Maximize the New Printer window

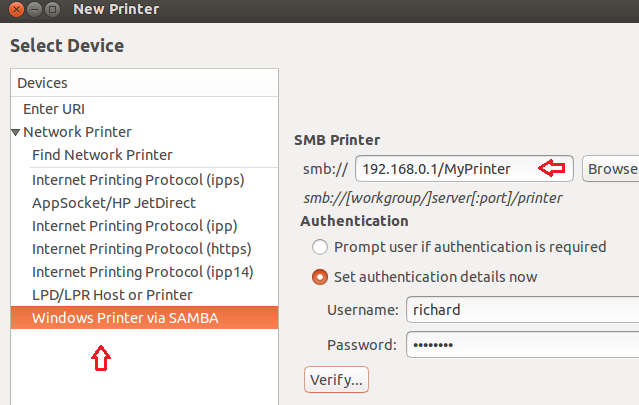pos(50,10)
